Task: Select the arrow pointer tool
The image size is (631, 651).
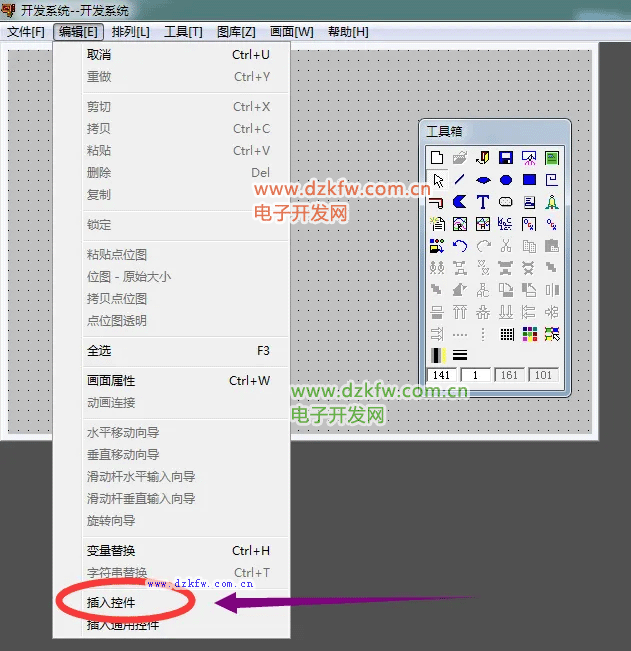Action: point(437,180)
